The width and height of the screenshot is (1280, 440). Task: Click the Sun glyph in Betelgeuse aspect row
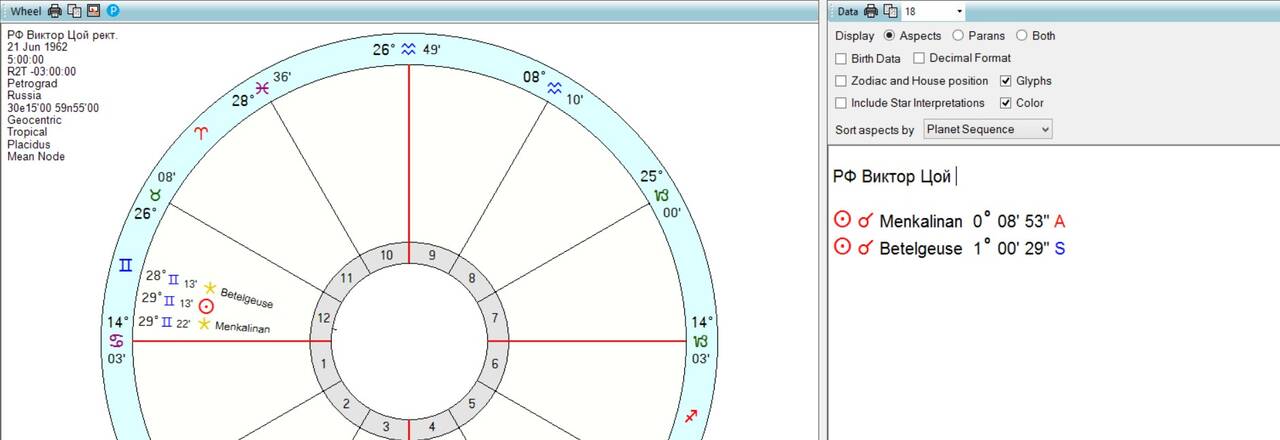pyautogui.click(x=842, y=248)
